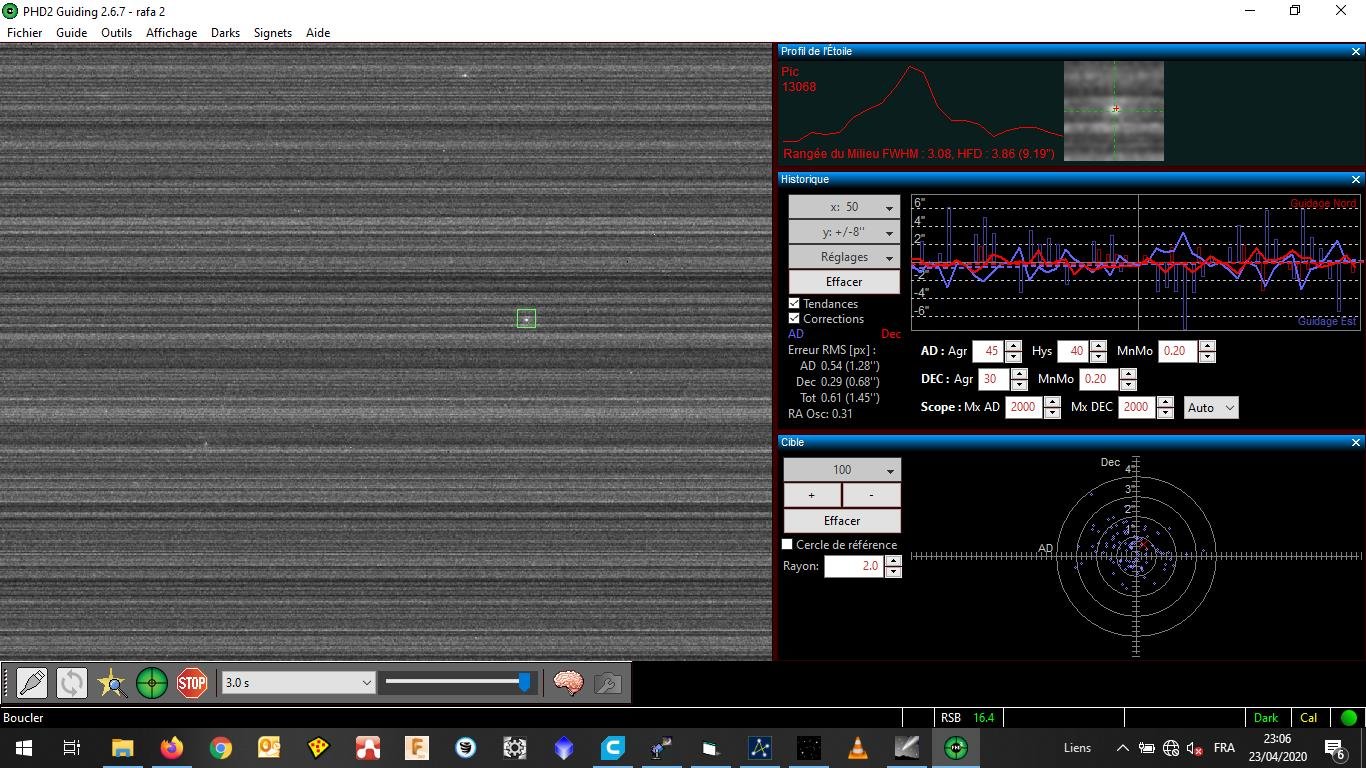
Task: Click the AD Agr value field
Action: coord(988,351)
